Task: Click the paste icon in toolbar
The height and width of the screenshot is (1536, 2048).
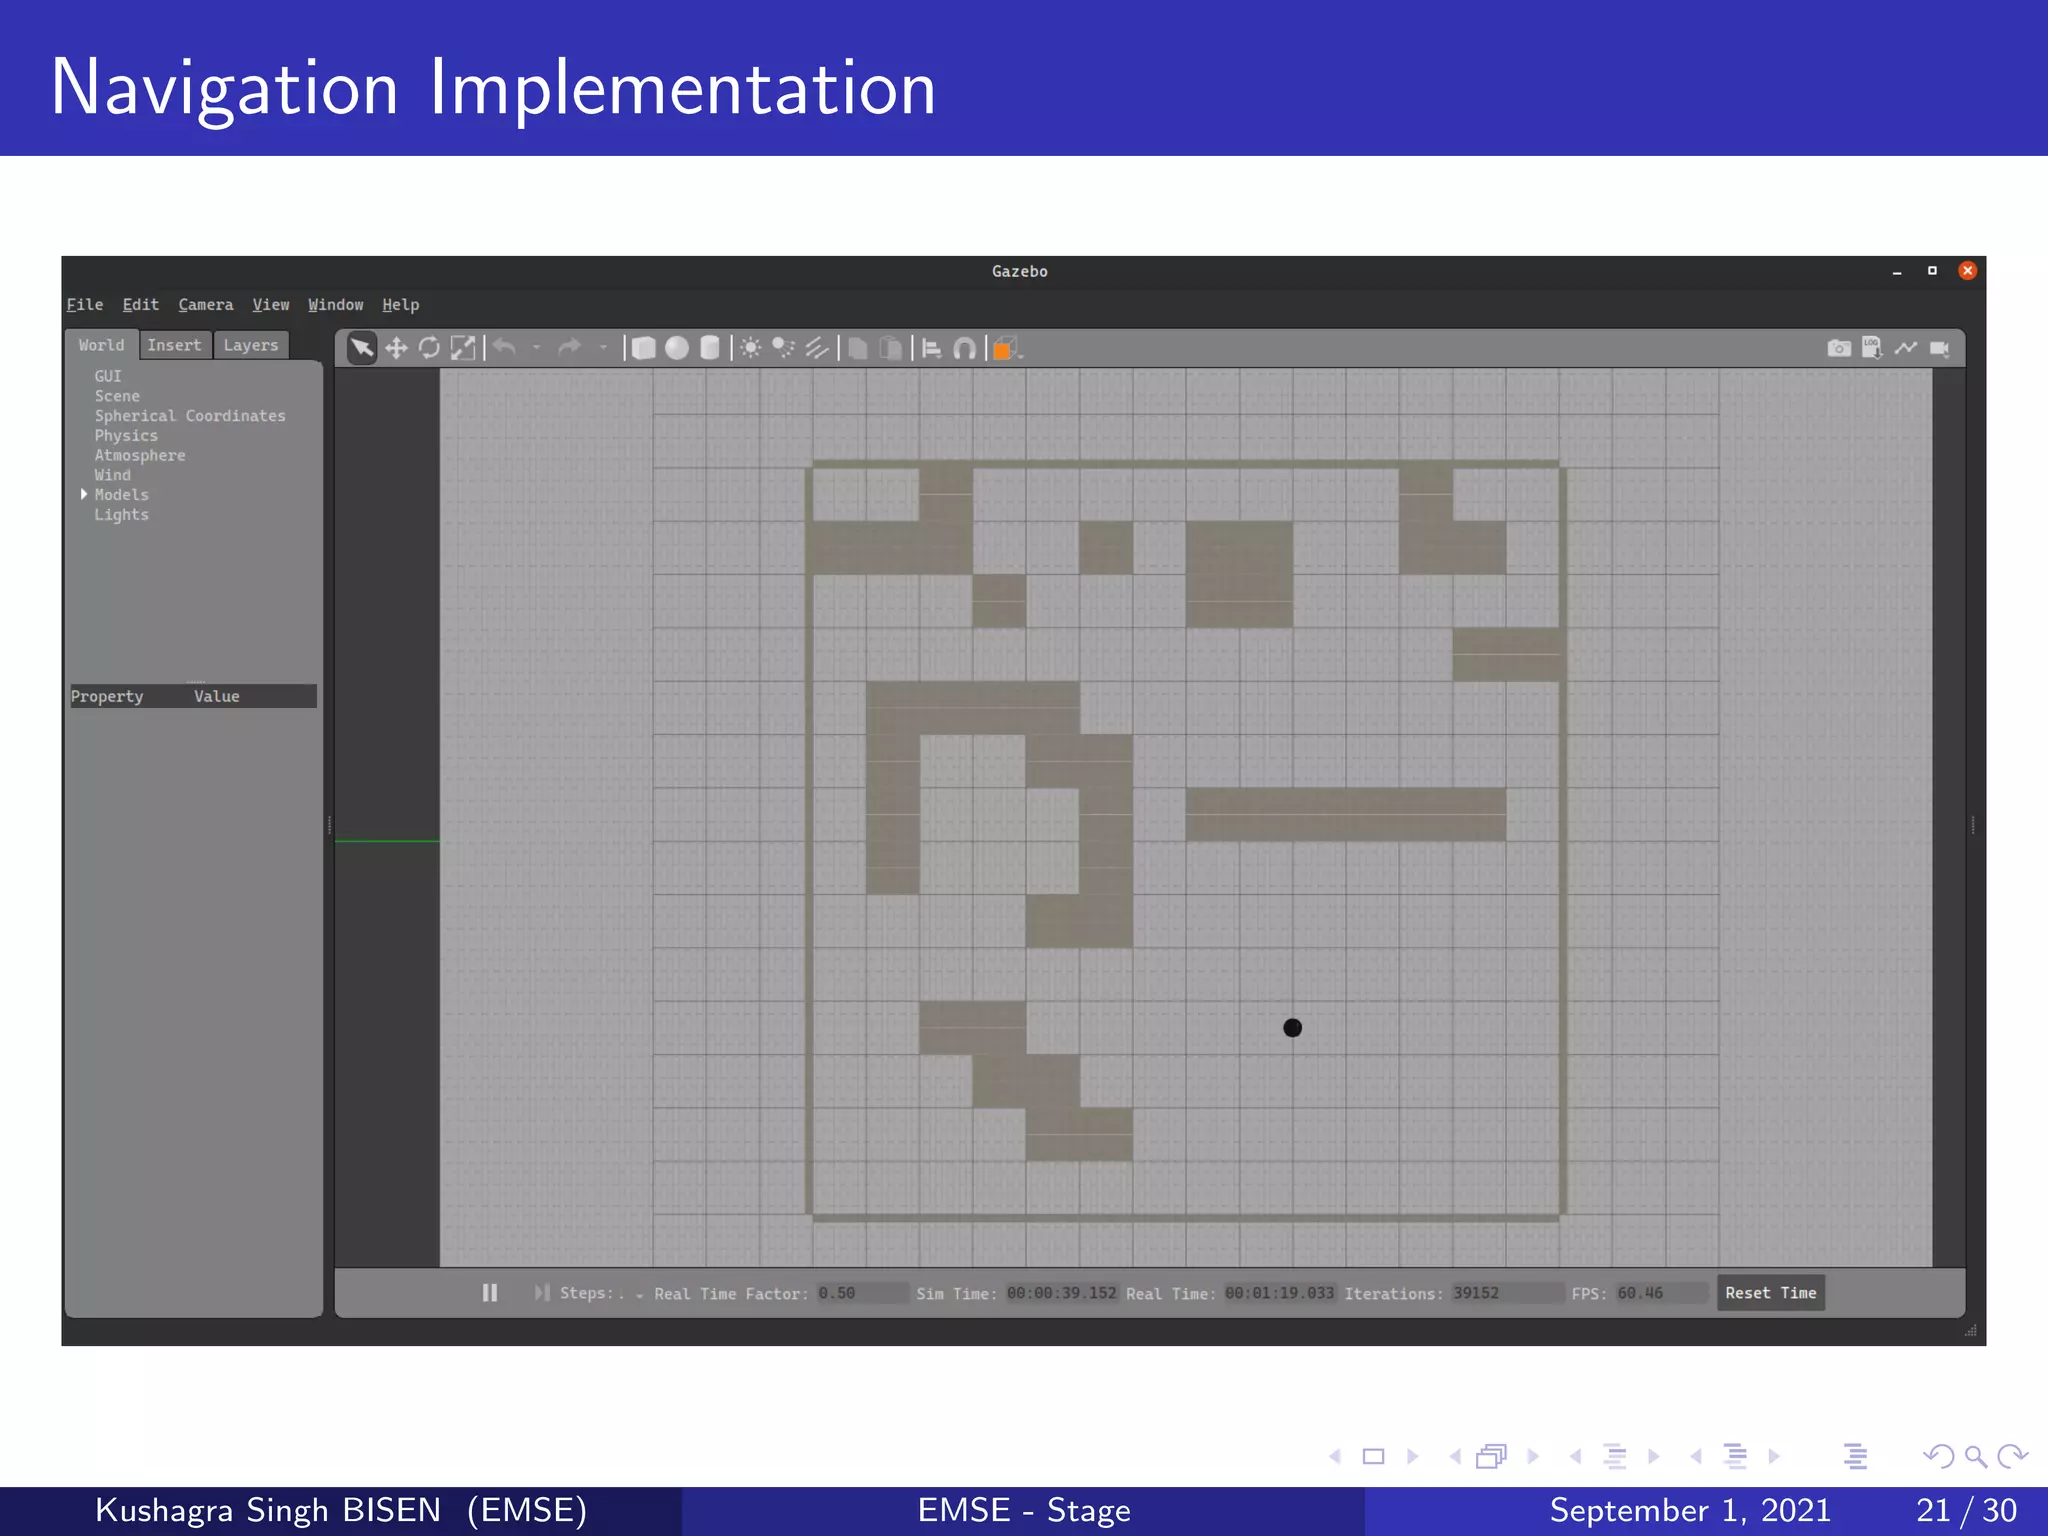Action: [891, 348]
